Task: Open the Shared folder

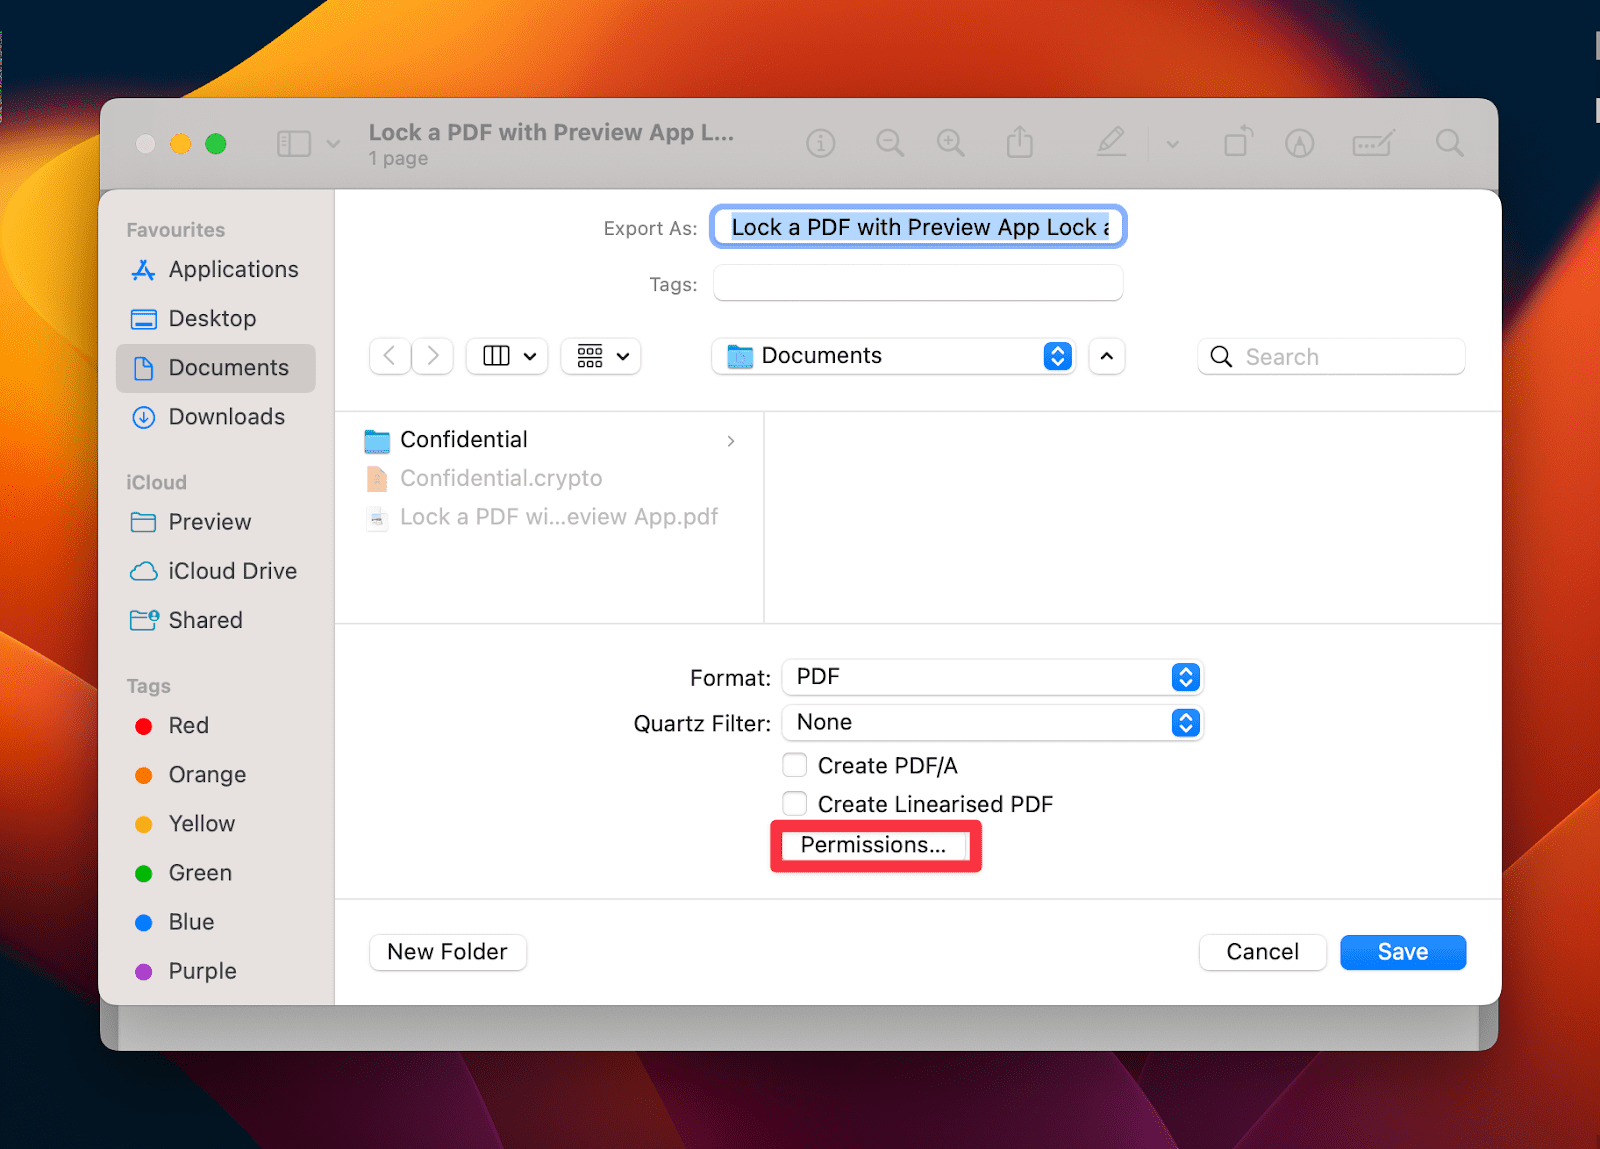Action: pyautogui.click(x=216, y=620)
